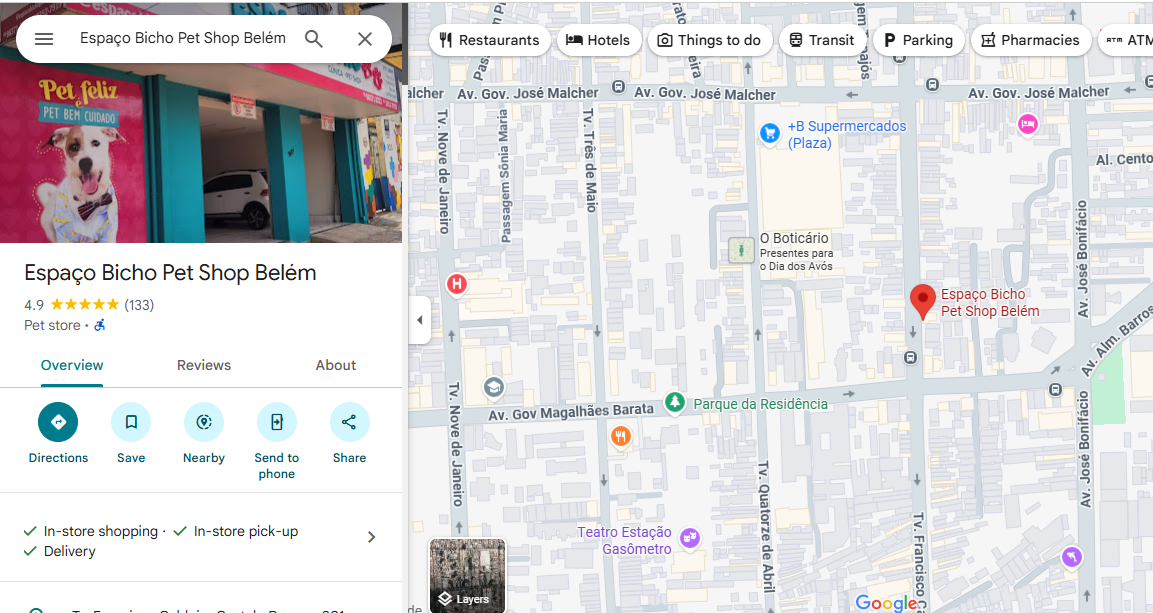Click the purple marker near bottom right
The image size is (1153, 613).
click(1071, 557)
